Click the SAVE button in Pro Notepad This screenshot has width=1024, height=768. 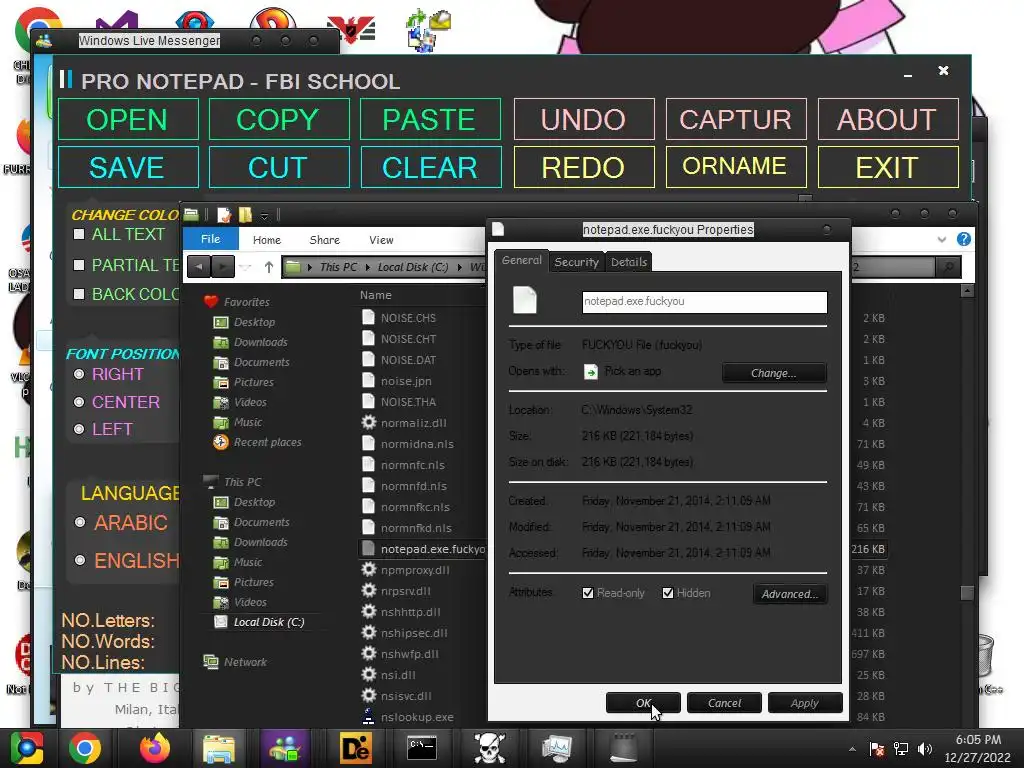click(128, 167)
